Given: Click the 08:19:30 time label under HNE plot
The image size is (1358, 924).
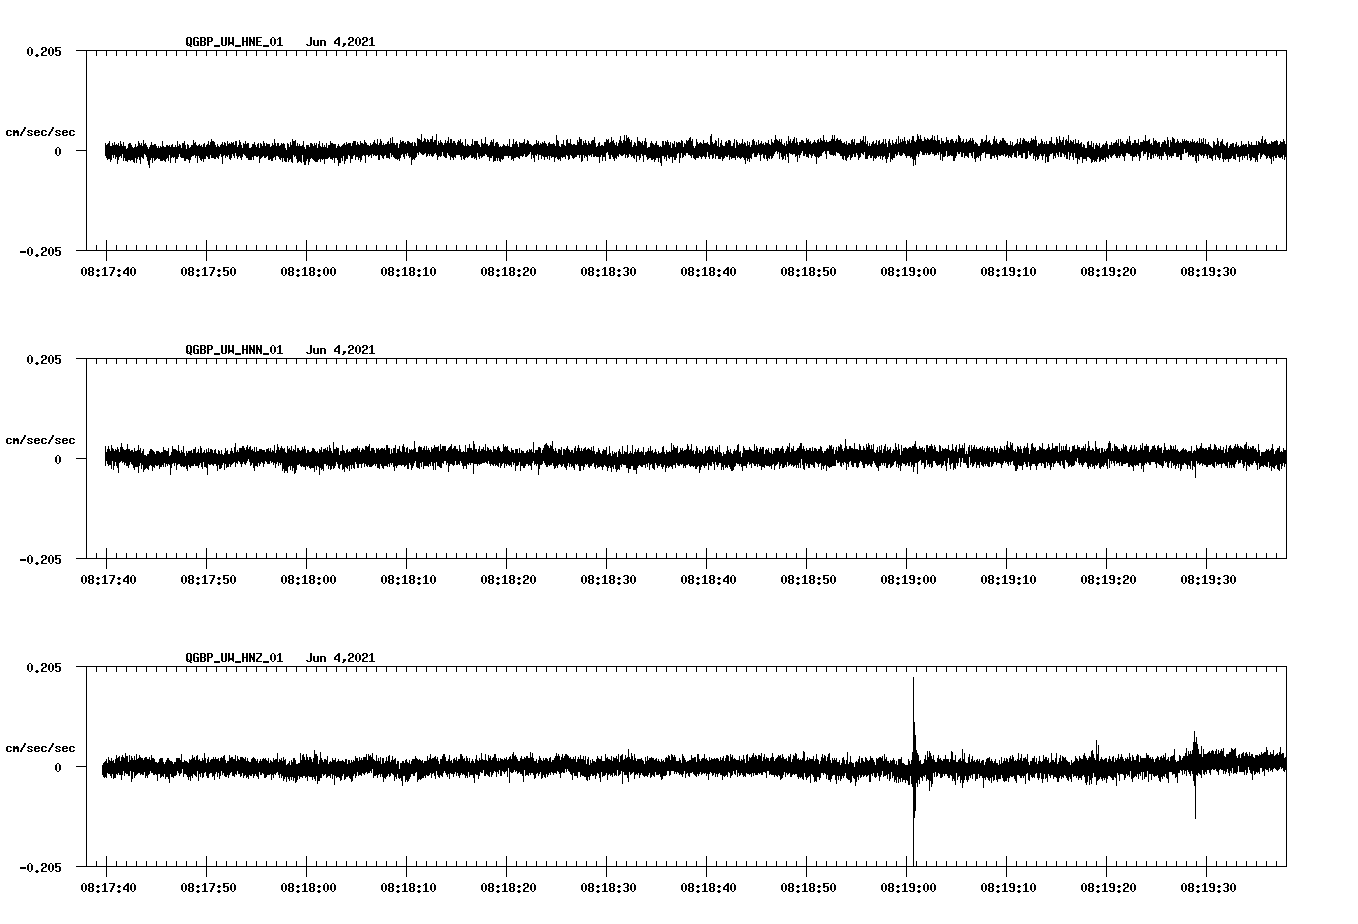Looking at the screenshot, I should 1209,272.
